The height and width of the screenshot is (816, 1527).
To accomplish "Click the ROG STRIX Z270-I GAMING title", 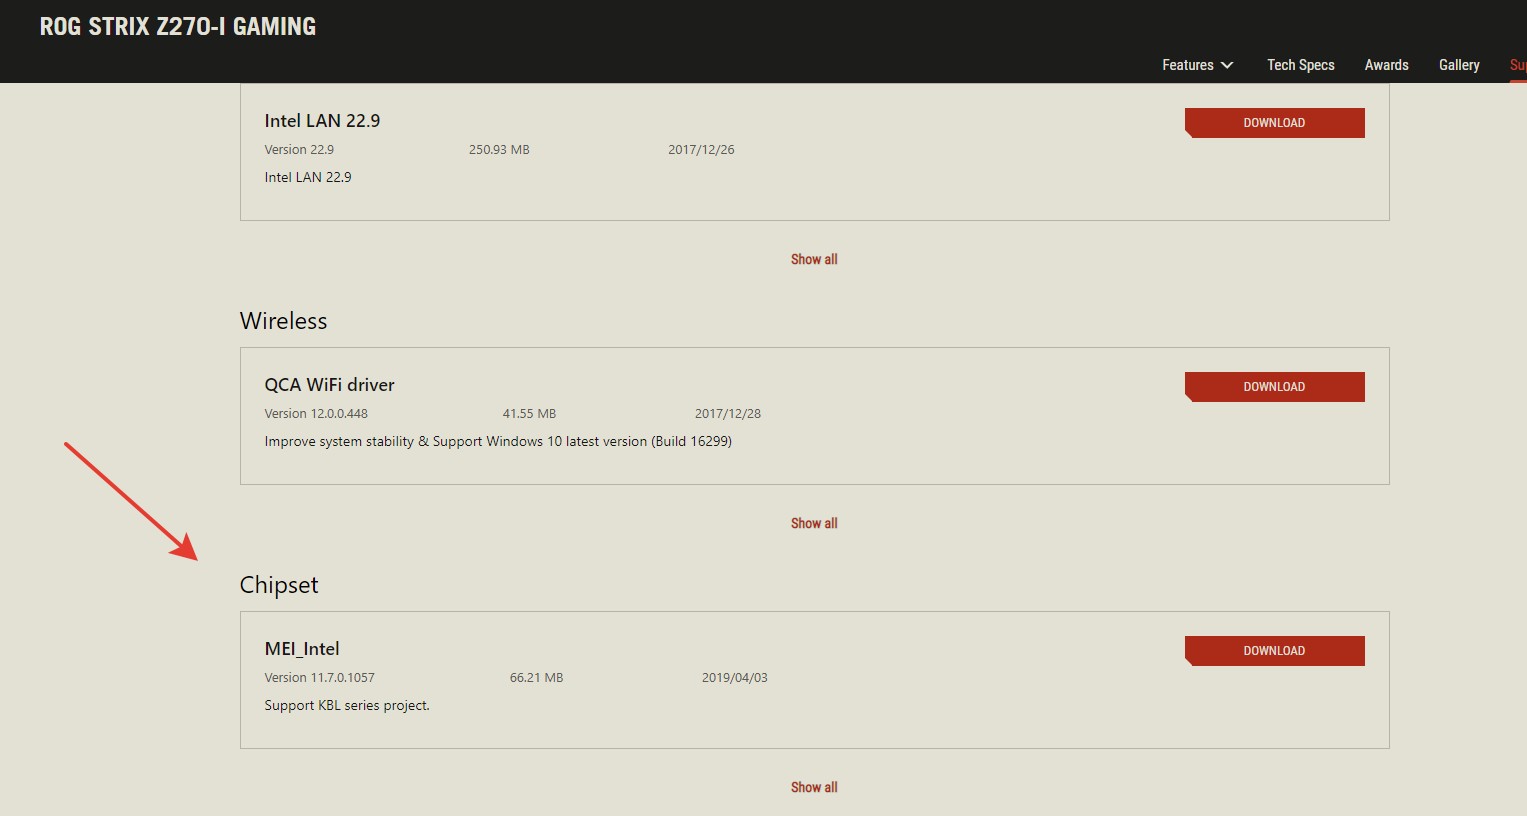I will pyautogui.click(x=178, y=27).
